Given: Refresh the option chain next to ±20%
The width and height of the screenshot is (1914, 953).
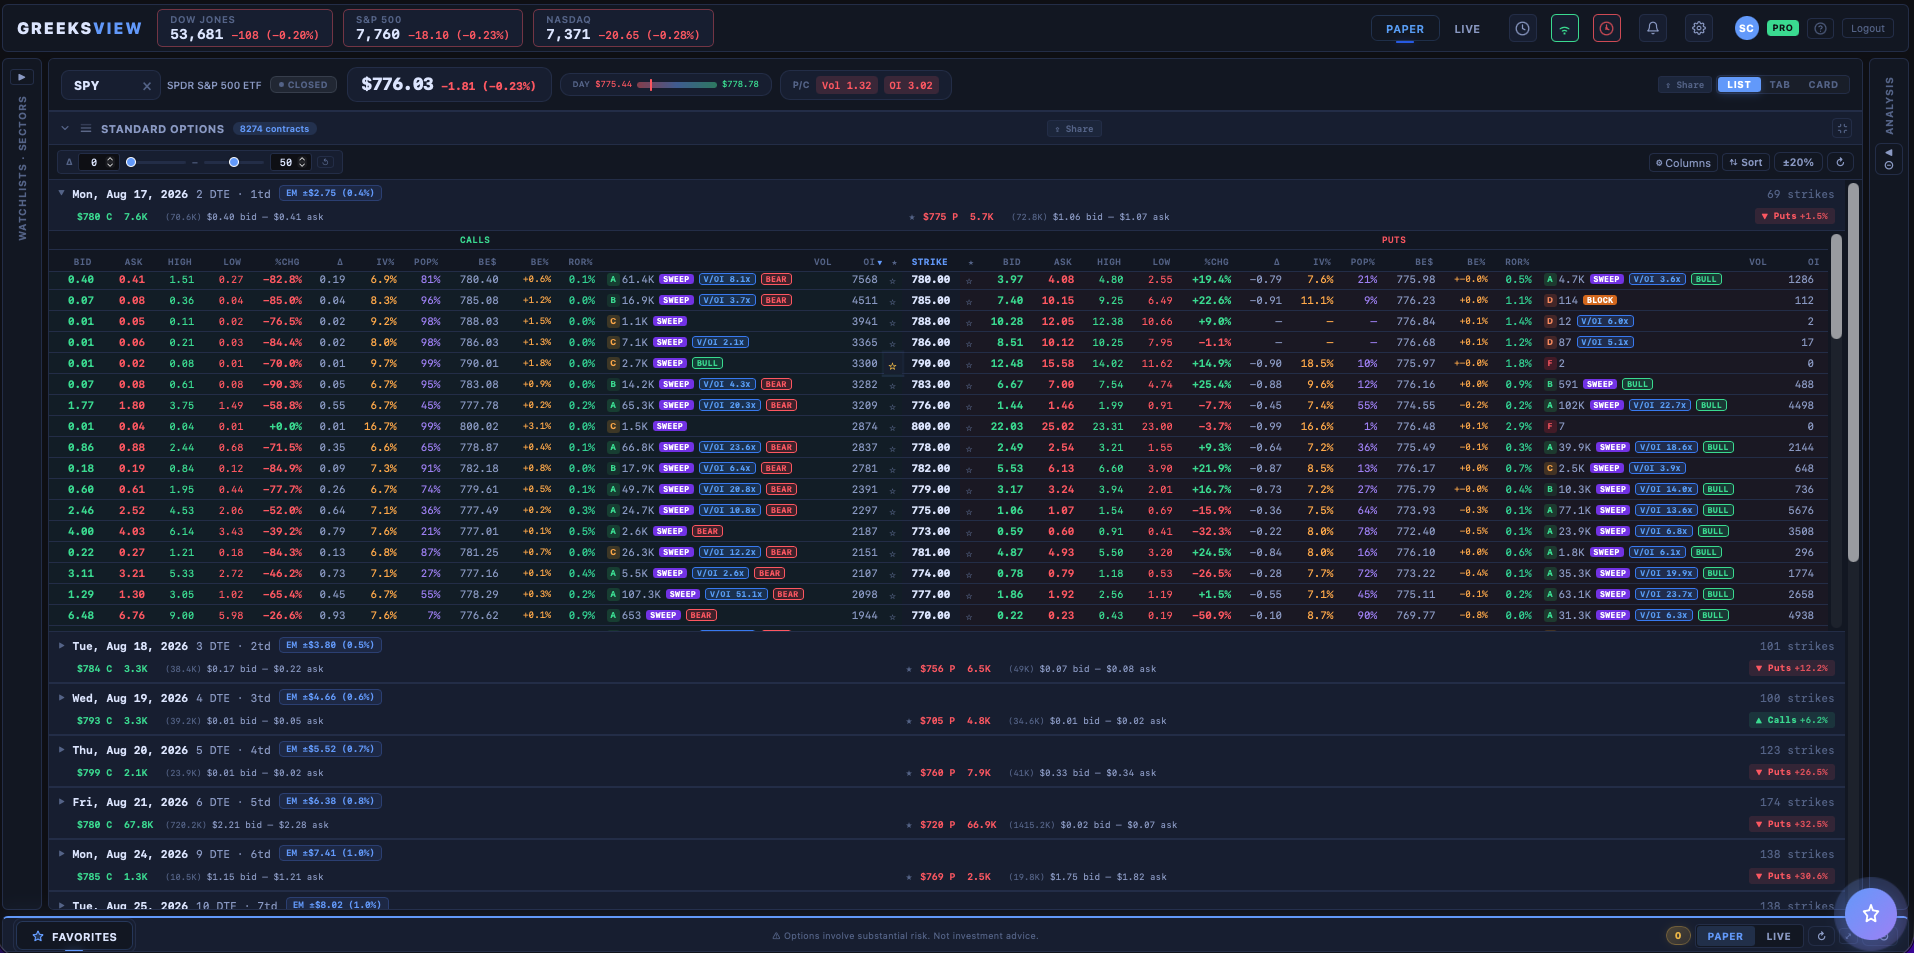Looking at the screenshot, I should pyautogui.click(x=1840, y=162).
